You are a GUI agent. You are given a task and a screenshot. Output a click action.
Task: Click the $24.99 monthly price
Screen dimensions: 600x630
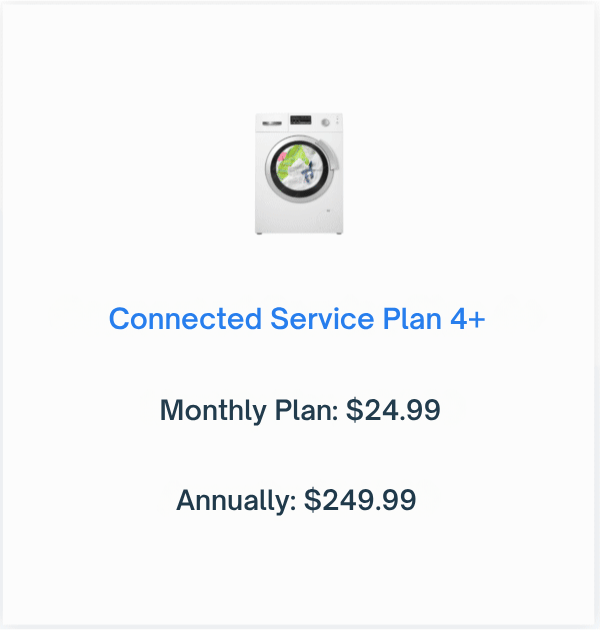coord(393,410)
